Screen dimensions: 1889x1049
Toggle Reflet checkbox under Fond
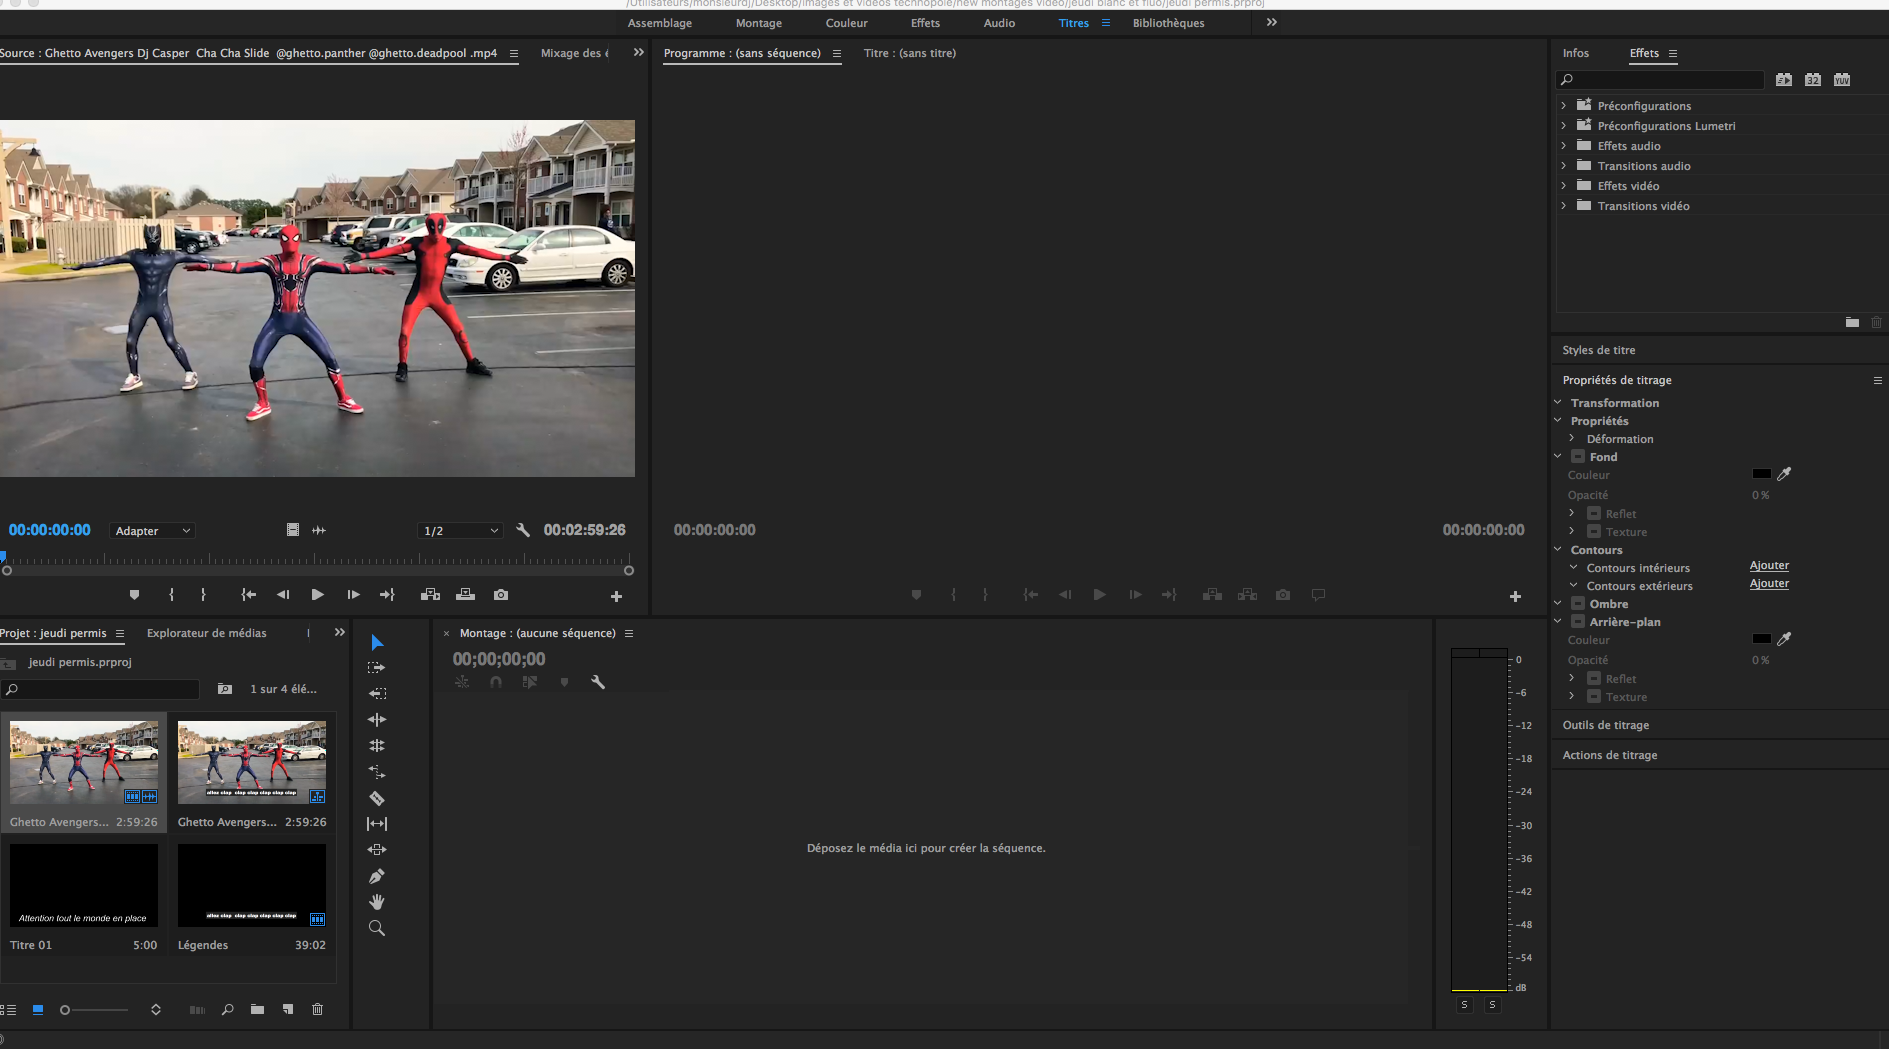[1594, 513]
